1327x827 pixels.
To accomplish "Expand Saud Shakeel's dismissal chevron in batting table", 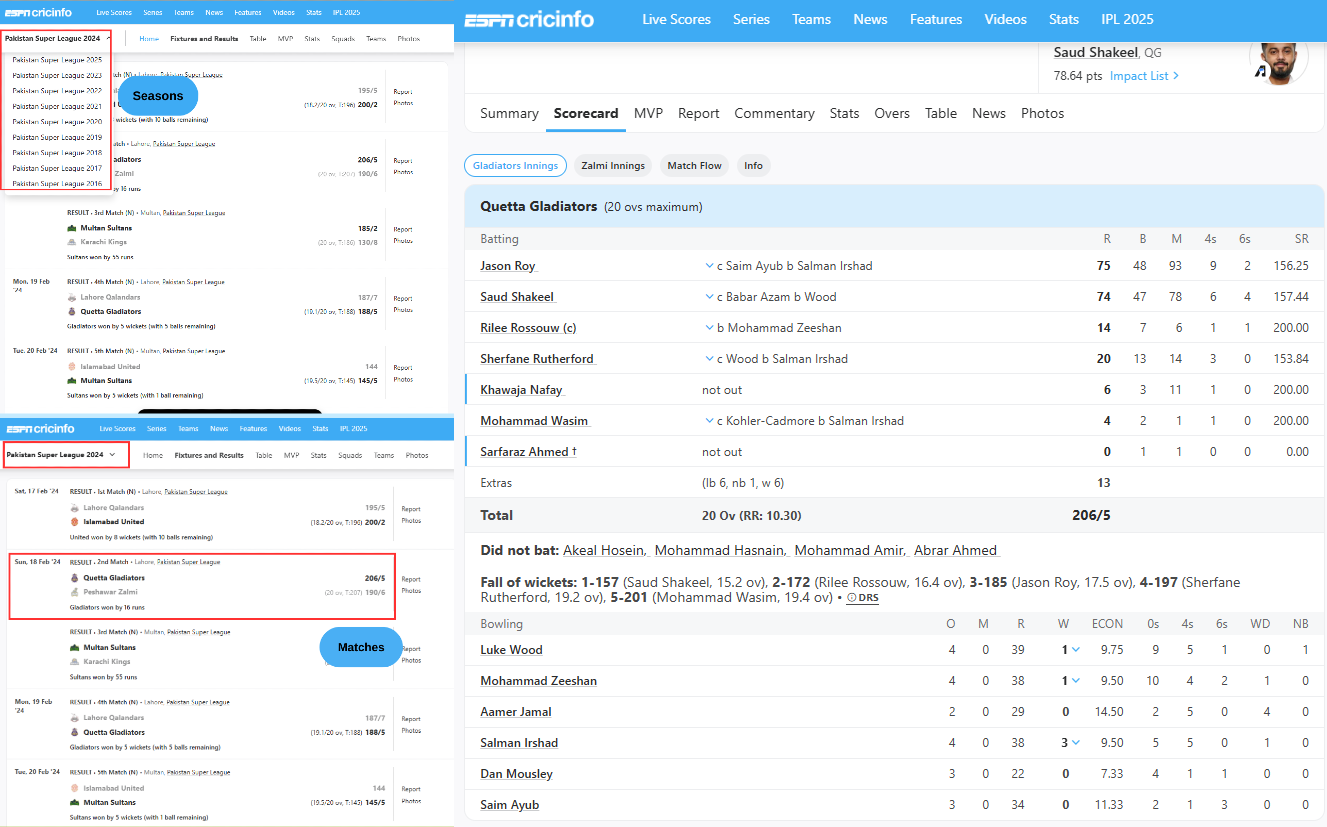I will pyautogui.click(x=709, y=297).
